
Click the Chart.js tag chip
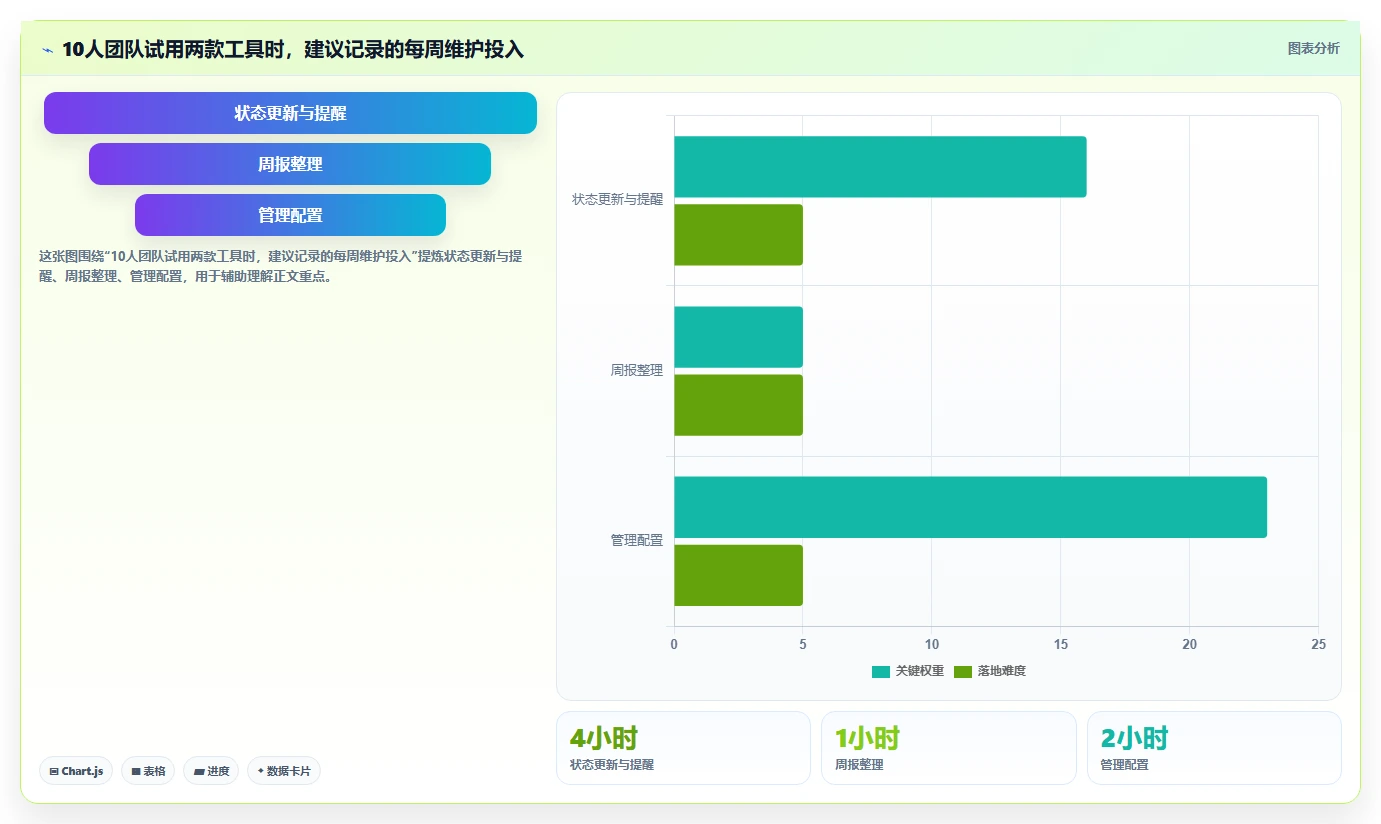click(76, 771)
